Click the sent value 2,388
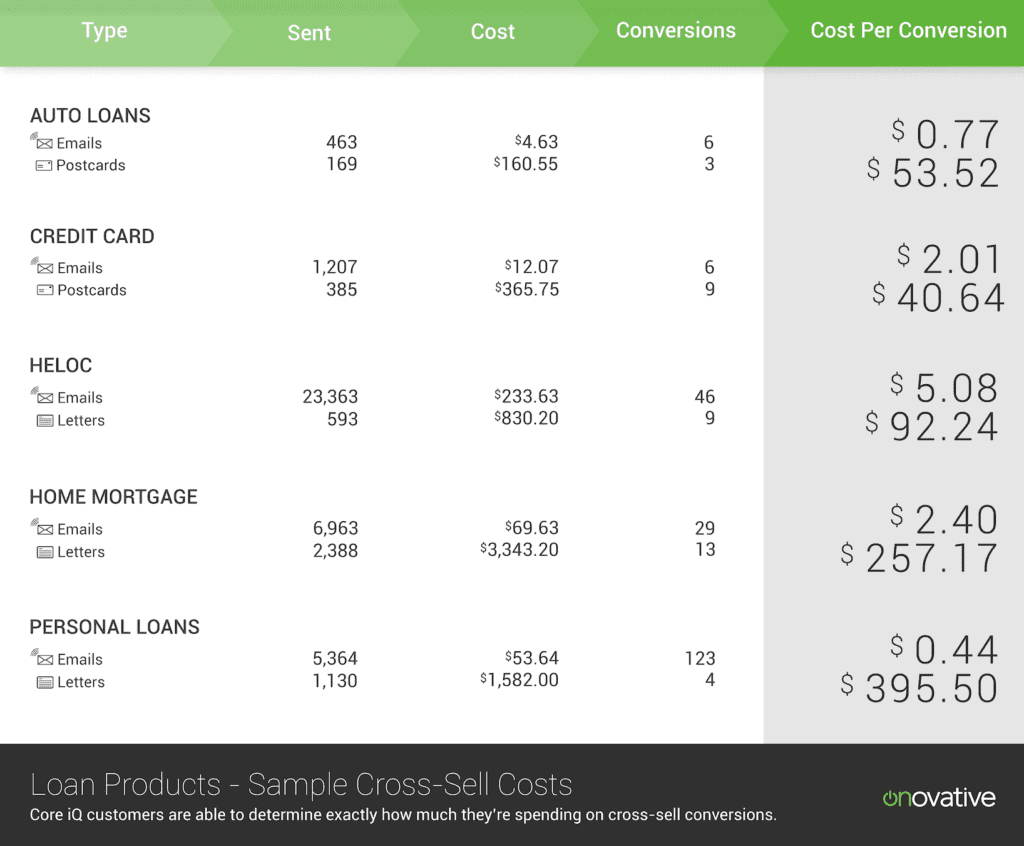 point(336,551)
